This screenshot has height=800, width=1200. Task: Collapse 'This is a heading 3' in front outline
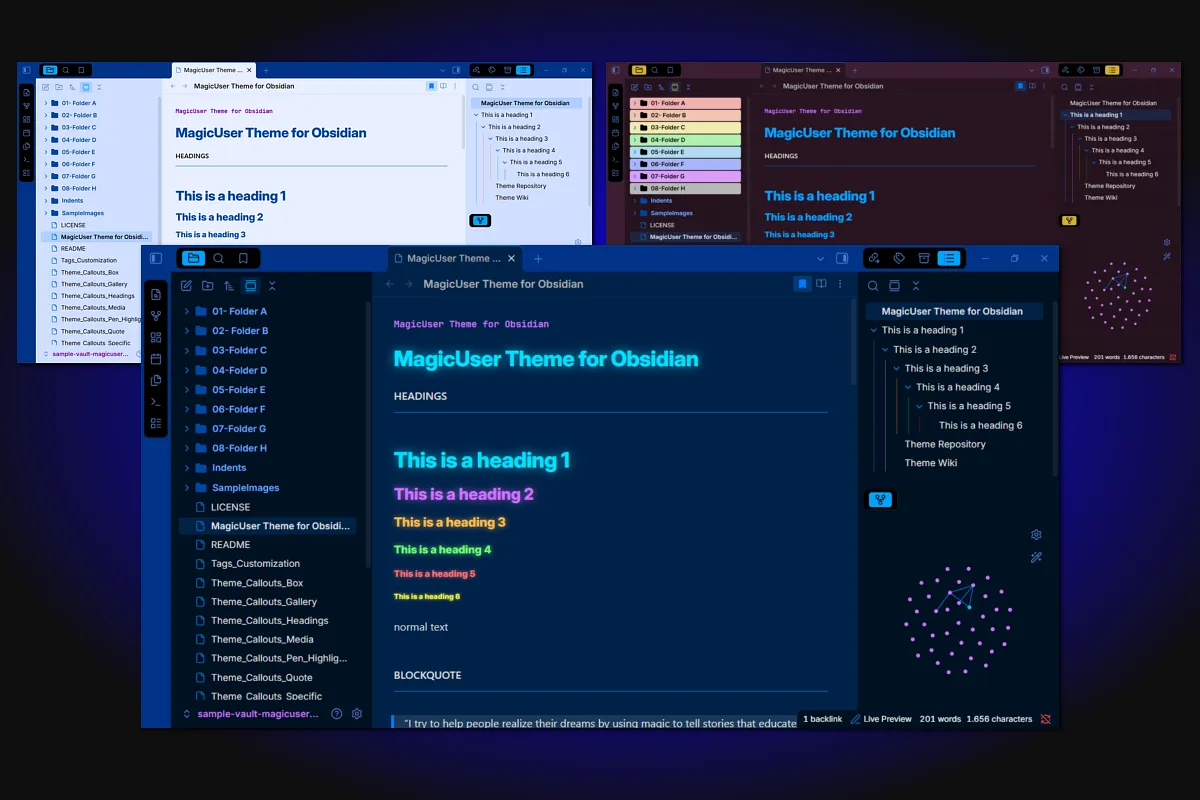(896, 368)
